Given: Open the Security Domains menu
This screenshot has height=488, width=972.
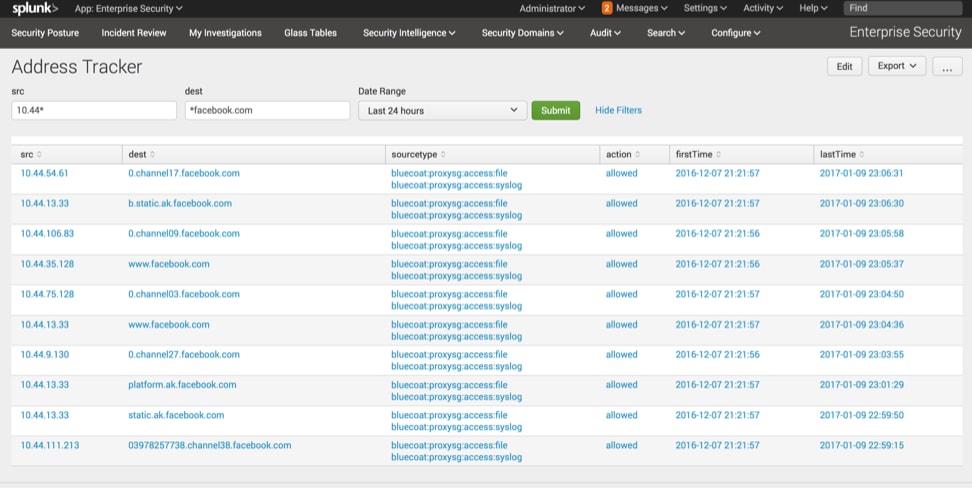Looking at the screenshot, I should coord(523,33).
